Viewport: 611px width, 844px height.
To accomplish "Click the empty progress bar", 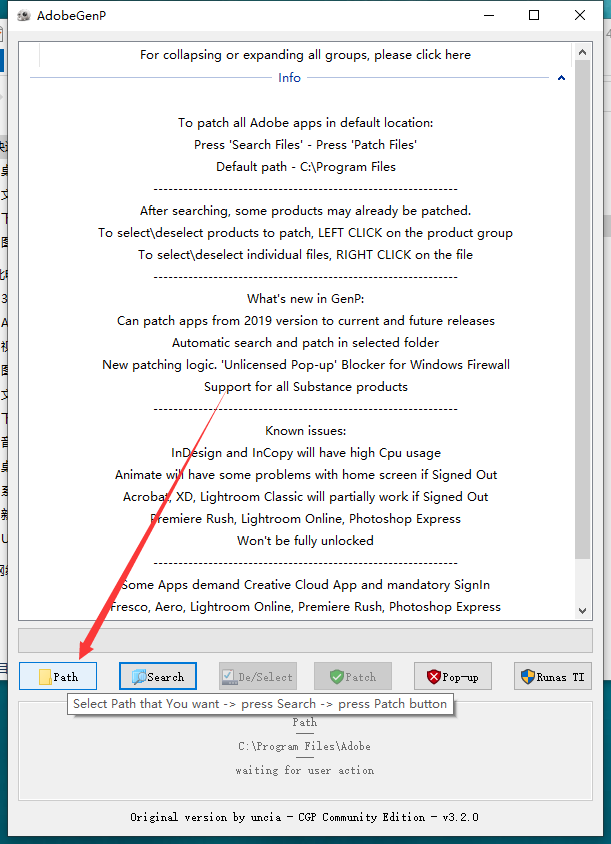I will click(x=305, y=641).
